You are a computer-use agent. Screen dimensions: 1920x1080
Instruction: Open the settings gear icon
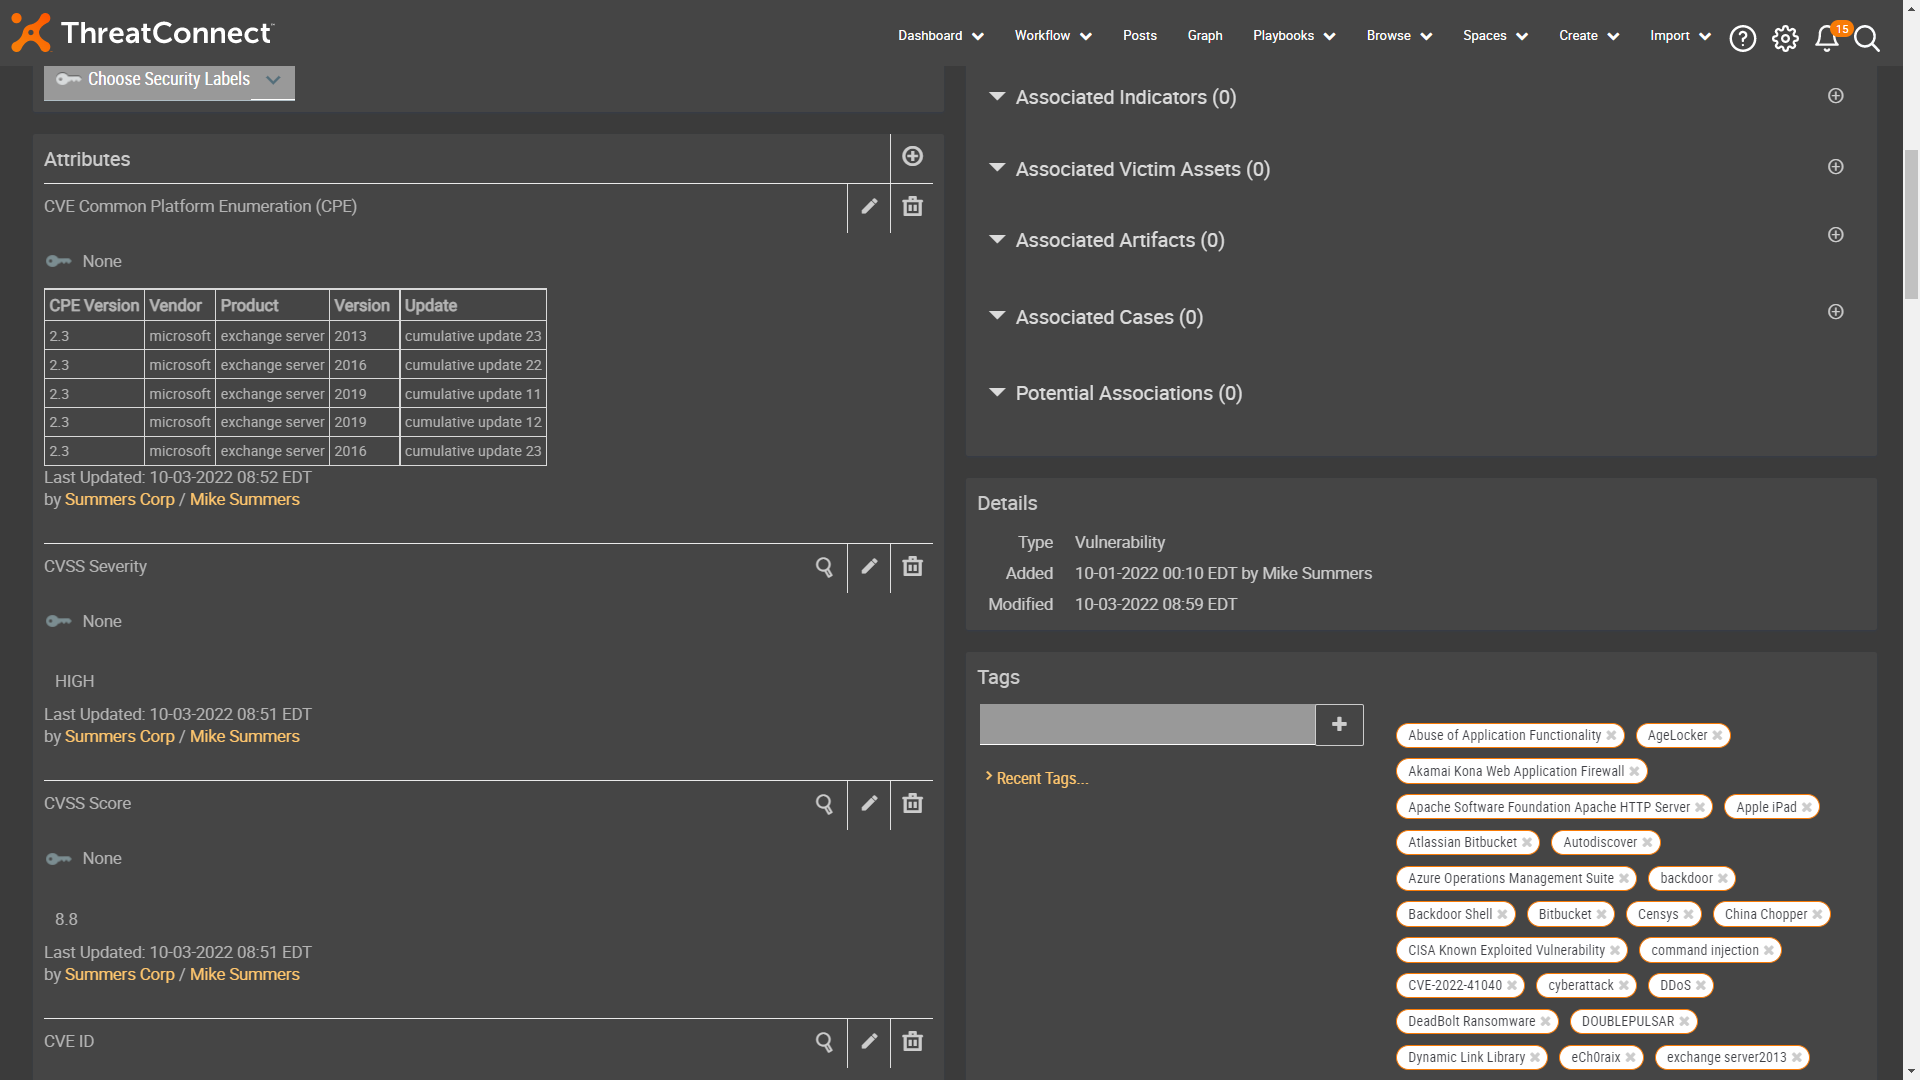1785,38
